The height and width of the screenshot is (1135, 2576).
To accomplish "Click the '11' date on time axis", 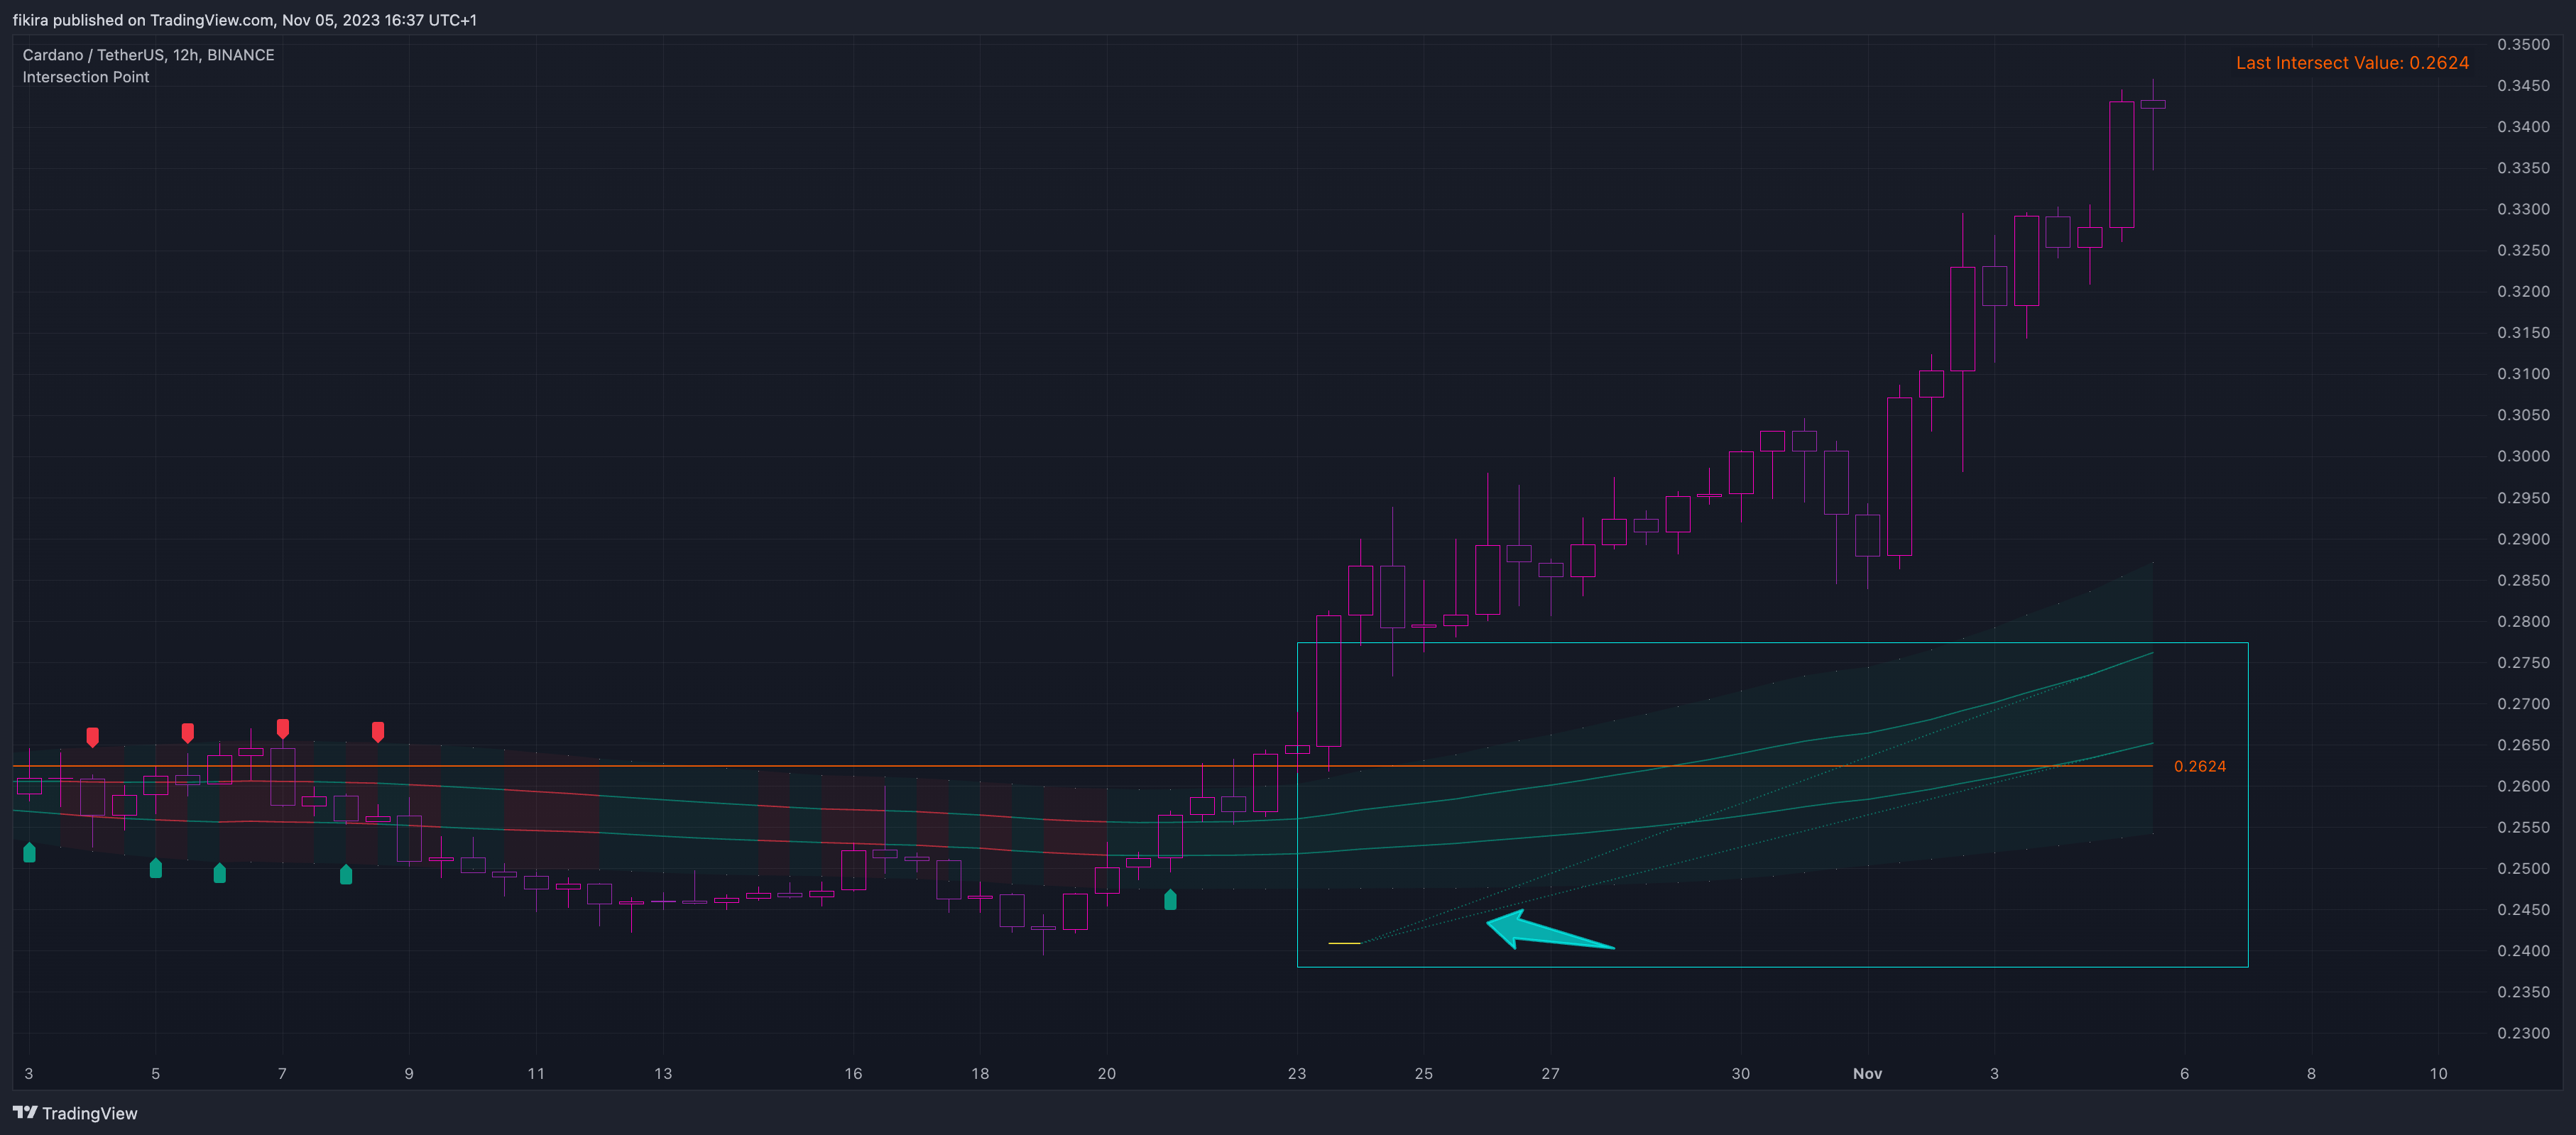I will point(536,1073).
